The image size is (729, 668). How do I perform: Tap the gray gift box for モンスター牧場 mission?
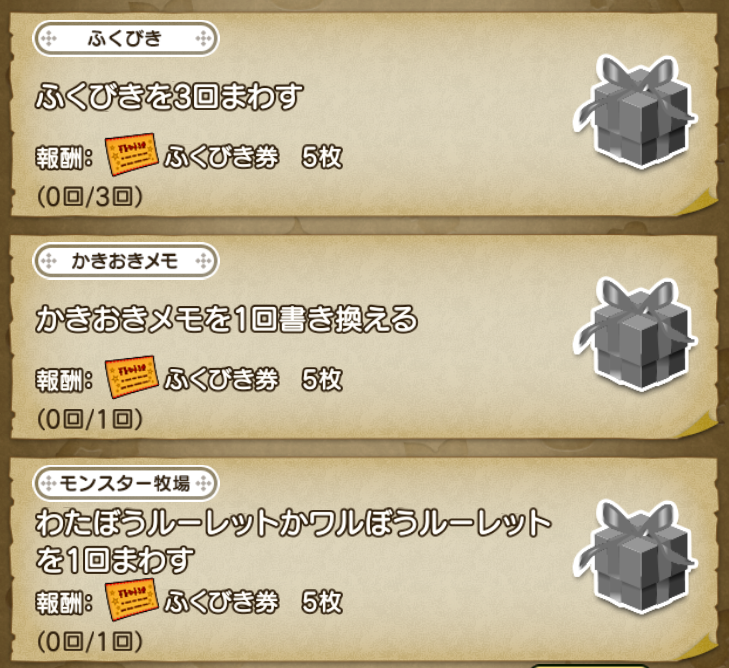click(635, 557)
